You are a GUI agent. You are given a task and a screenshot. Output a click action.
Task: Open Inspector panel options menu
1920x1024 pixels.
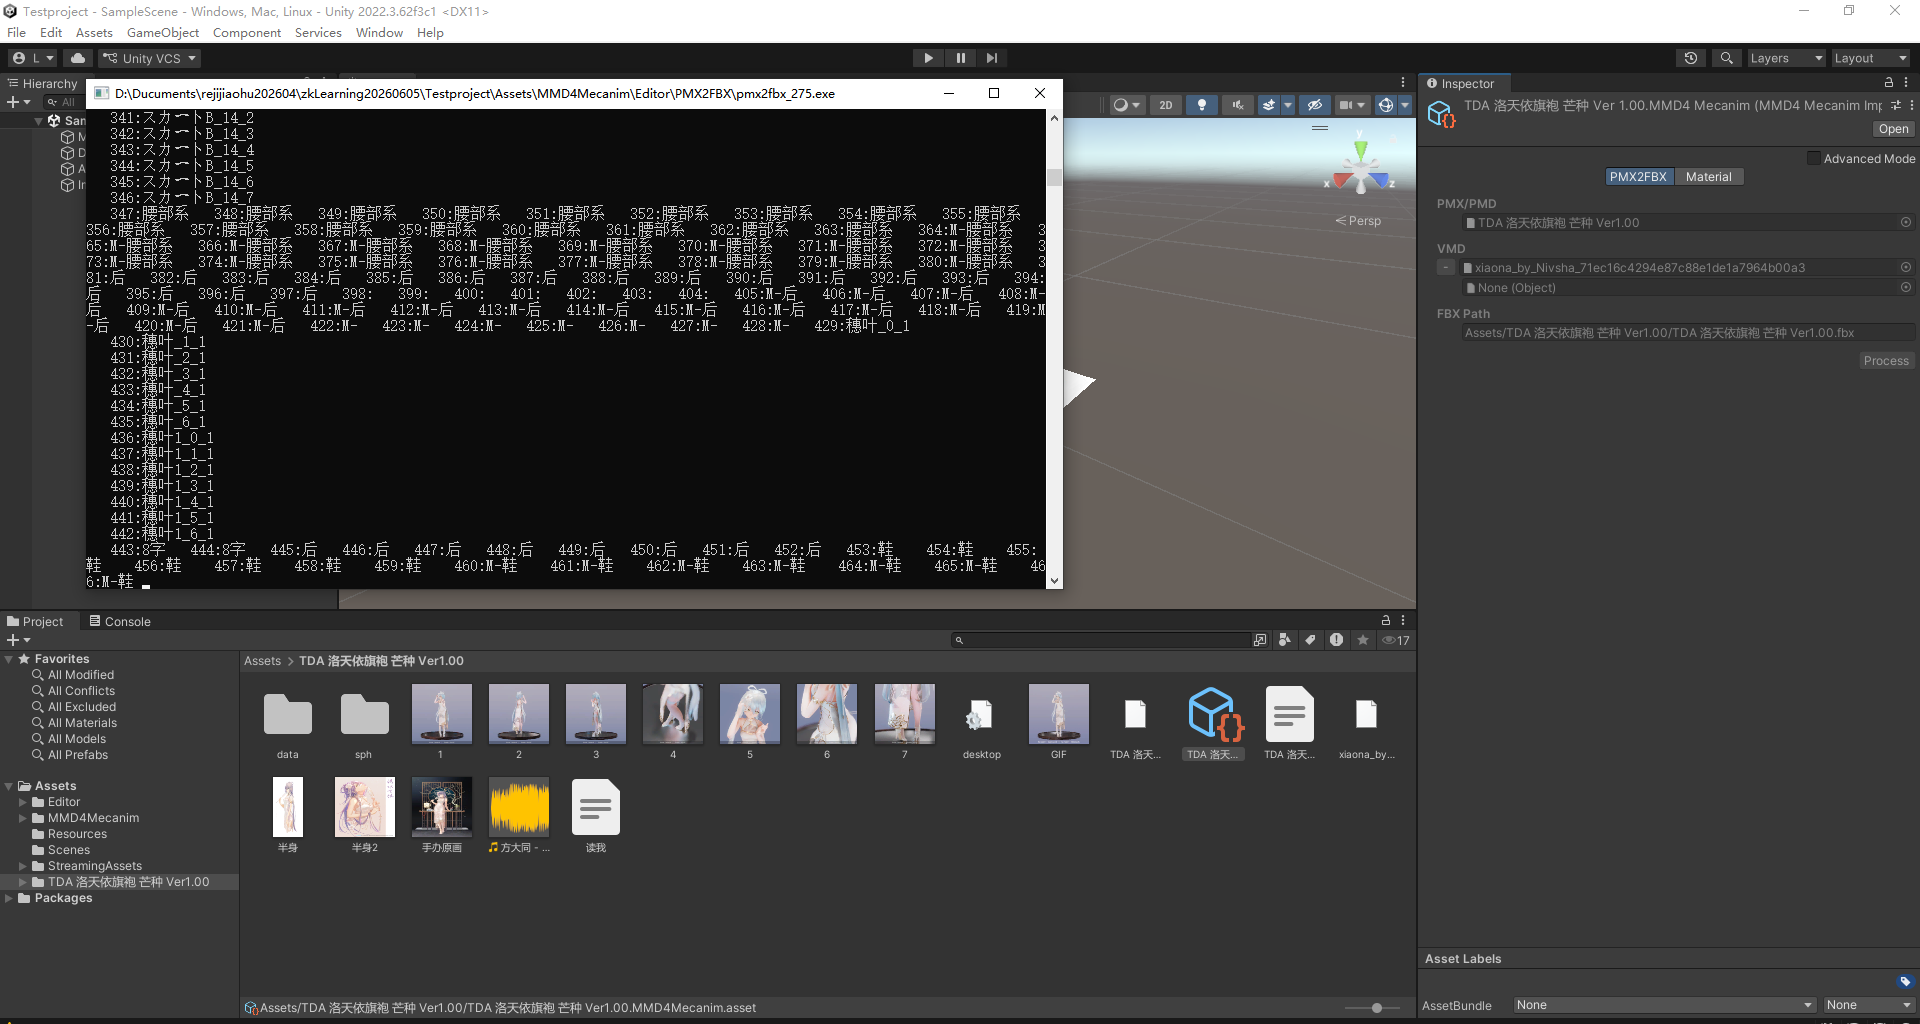[x=1906, y=83]
